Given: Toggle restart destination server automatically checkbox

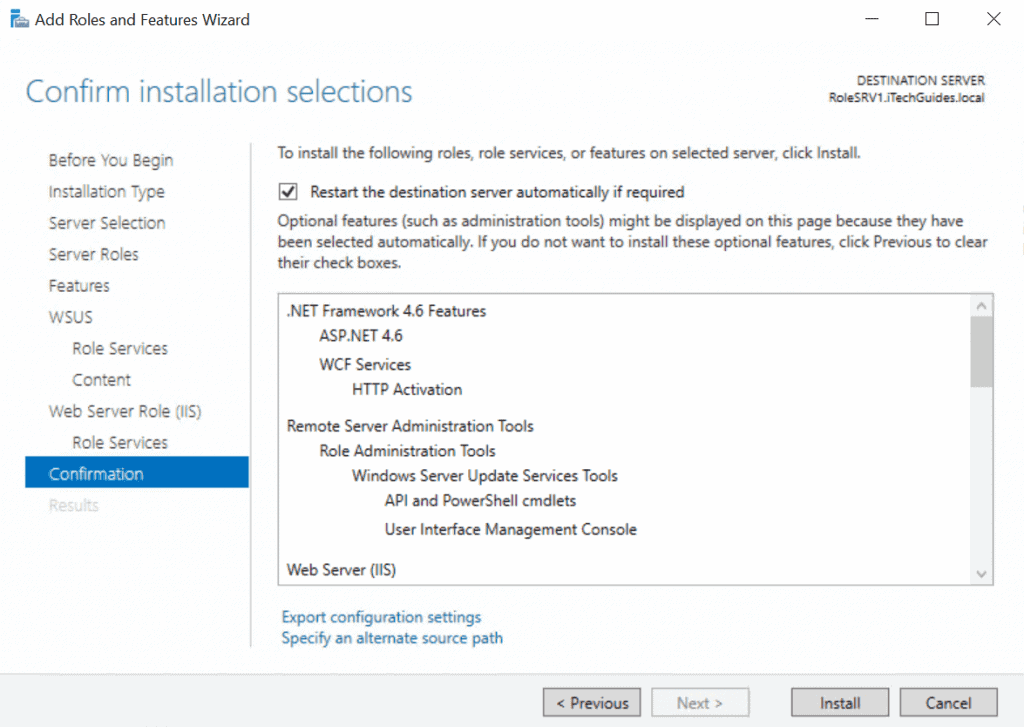Looking at the screenshot, I should coord(288,192).
